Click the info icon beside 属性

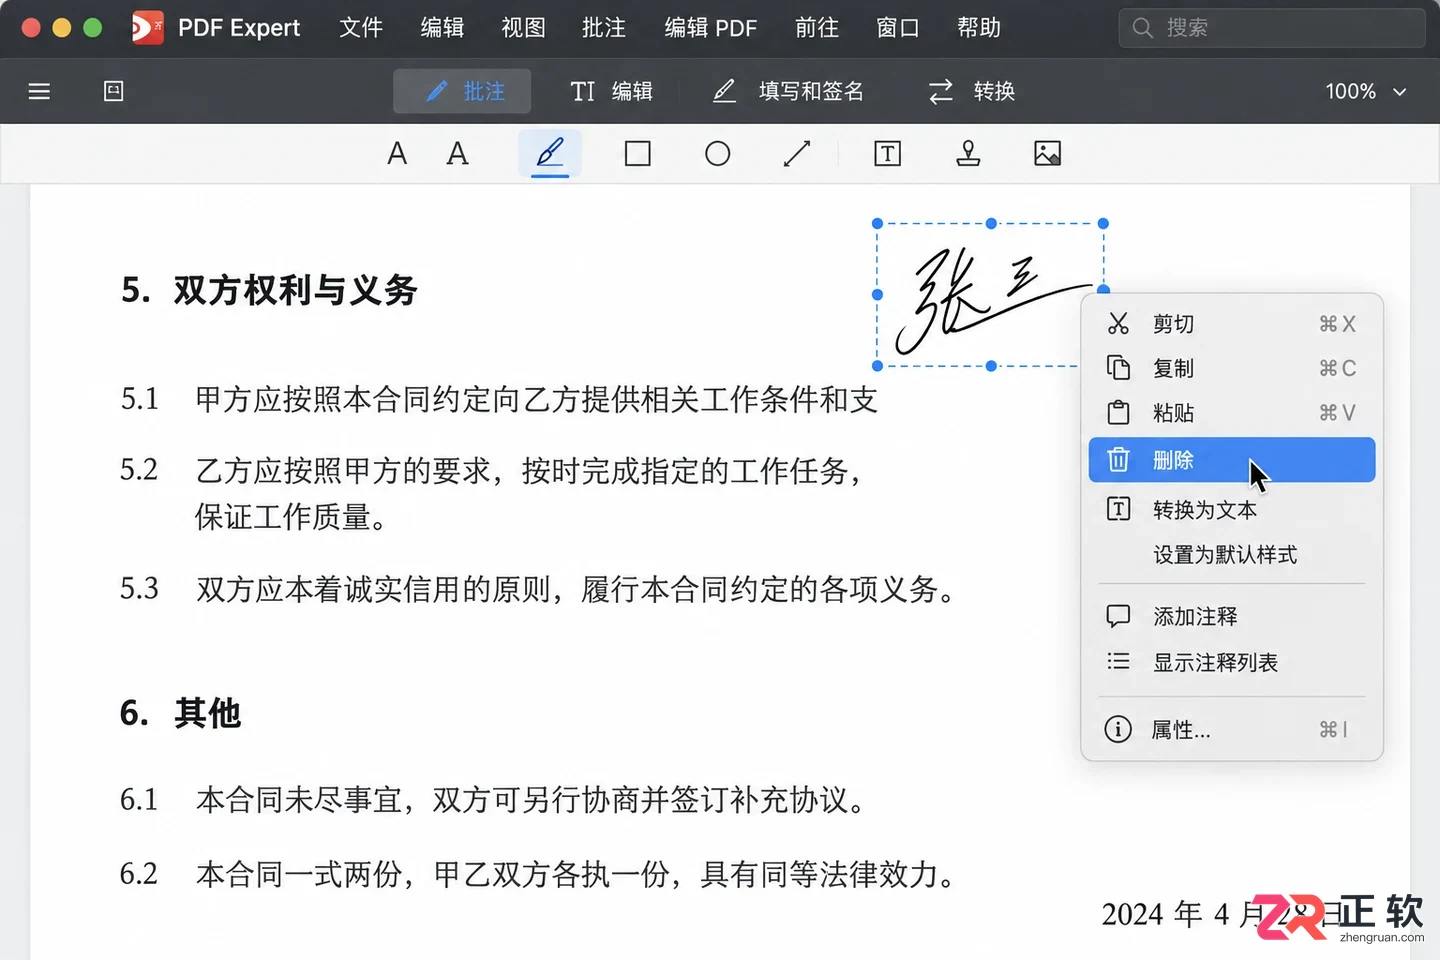[1118, 729]
